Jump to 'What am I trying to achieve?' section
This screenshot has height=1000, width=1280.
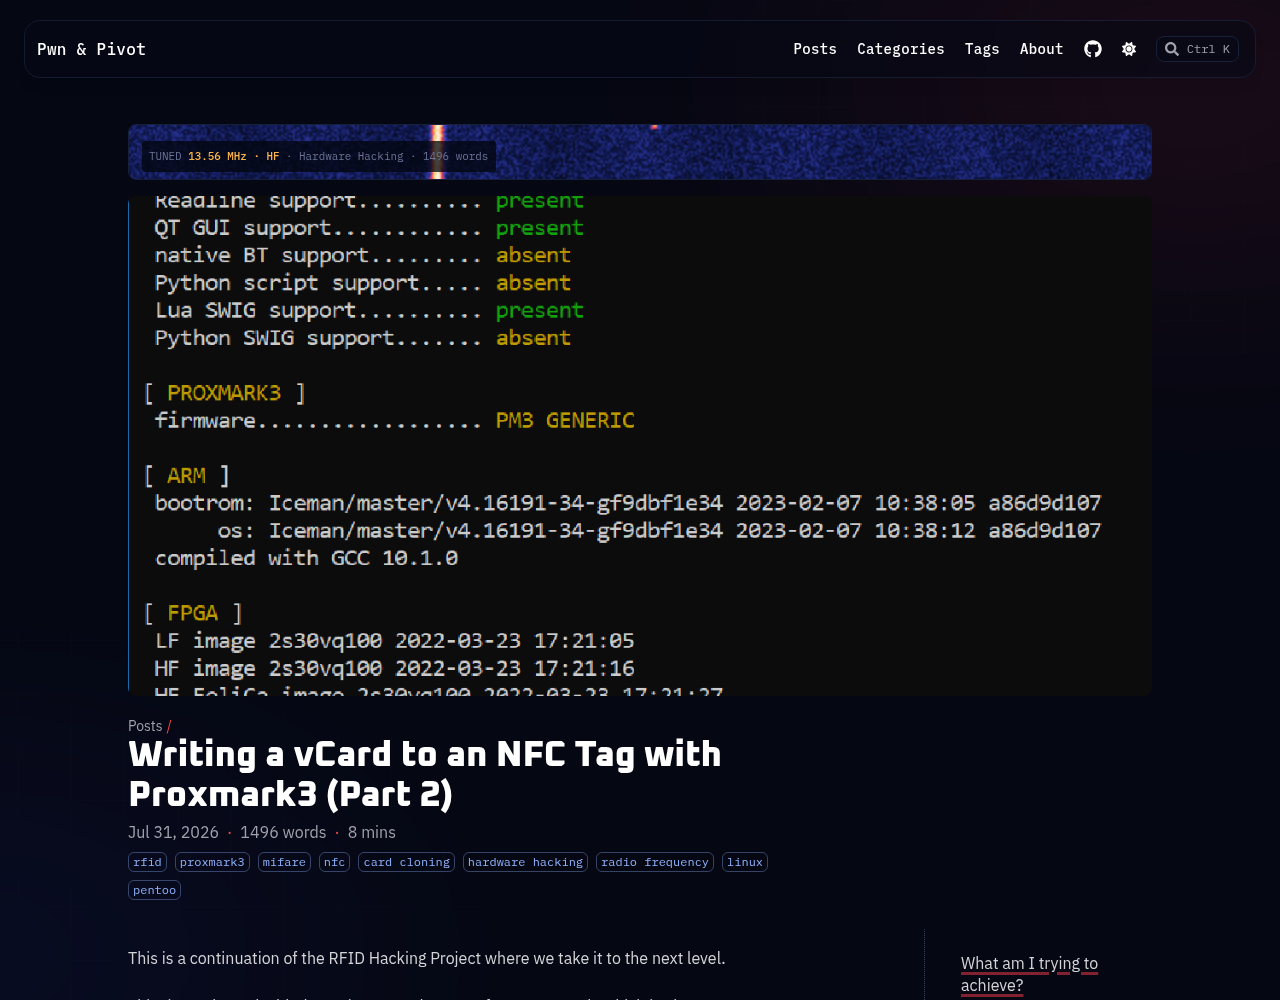point(1029,975)
